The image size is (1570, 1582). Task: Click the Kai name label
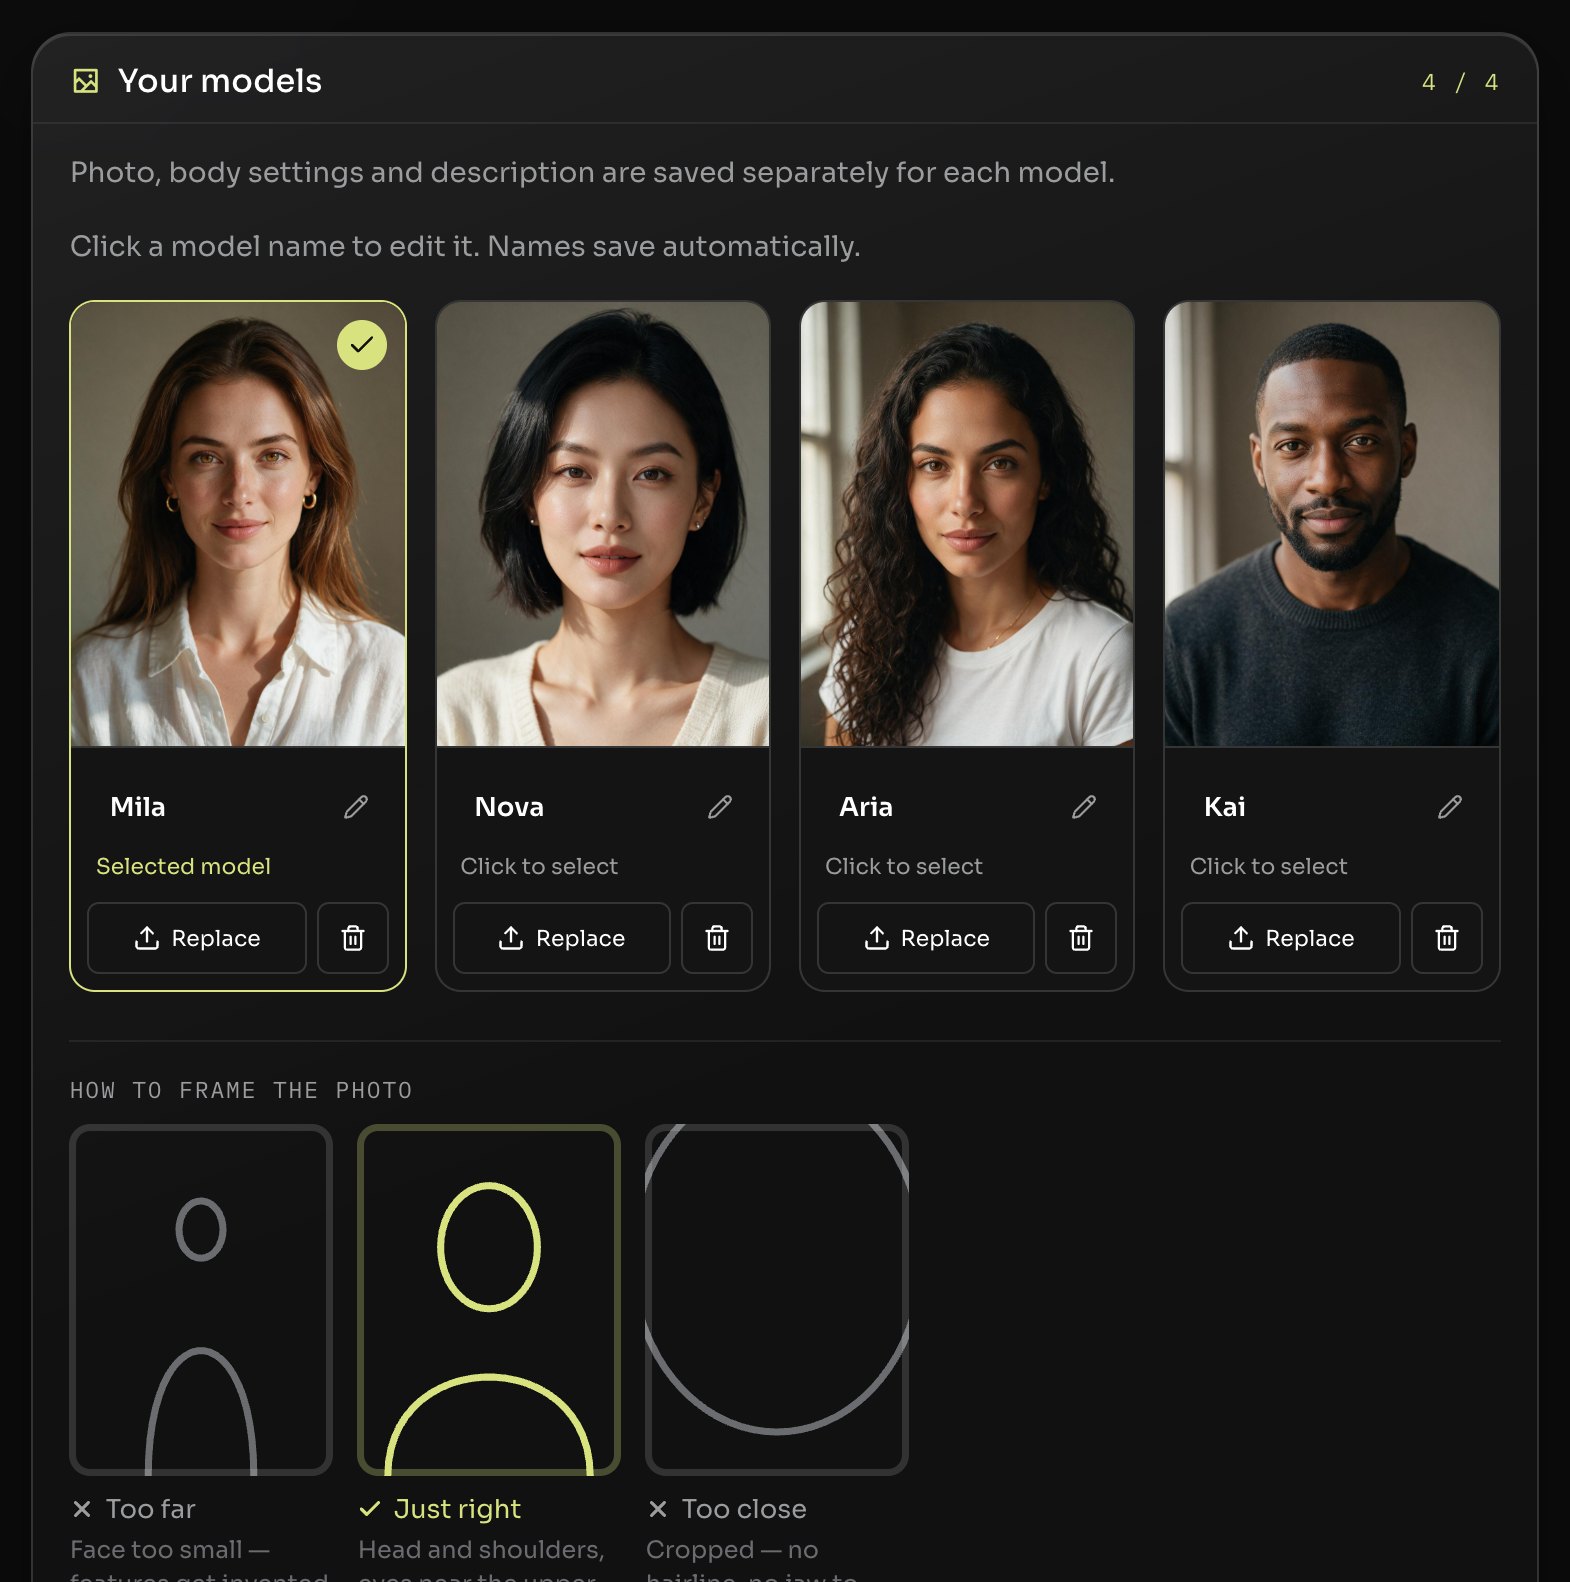click(1225, 807)
